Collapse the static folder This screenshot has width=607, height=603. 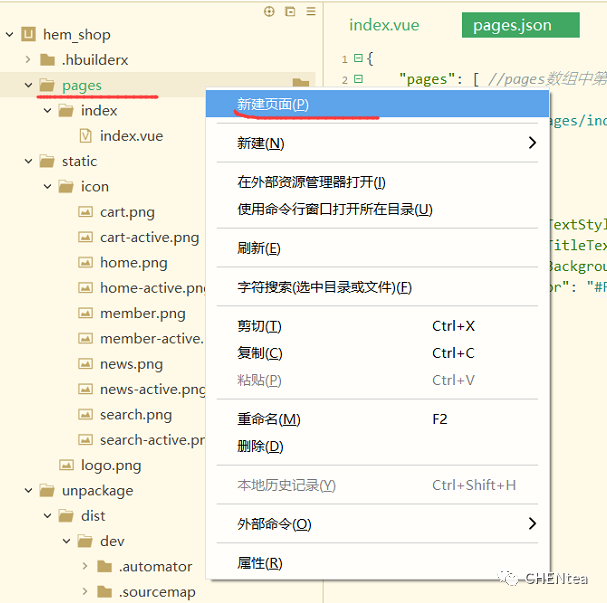point(29,161)
